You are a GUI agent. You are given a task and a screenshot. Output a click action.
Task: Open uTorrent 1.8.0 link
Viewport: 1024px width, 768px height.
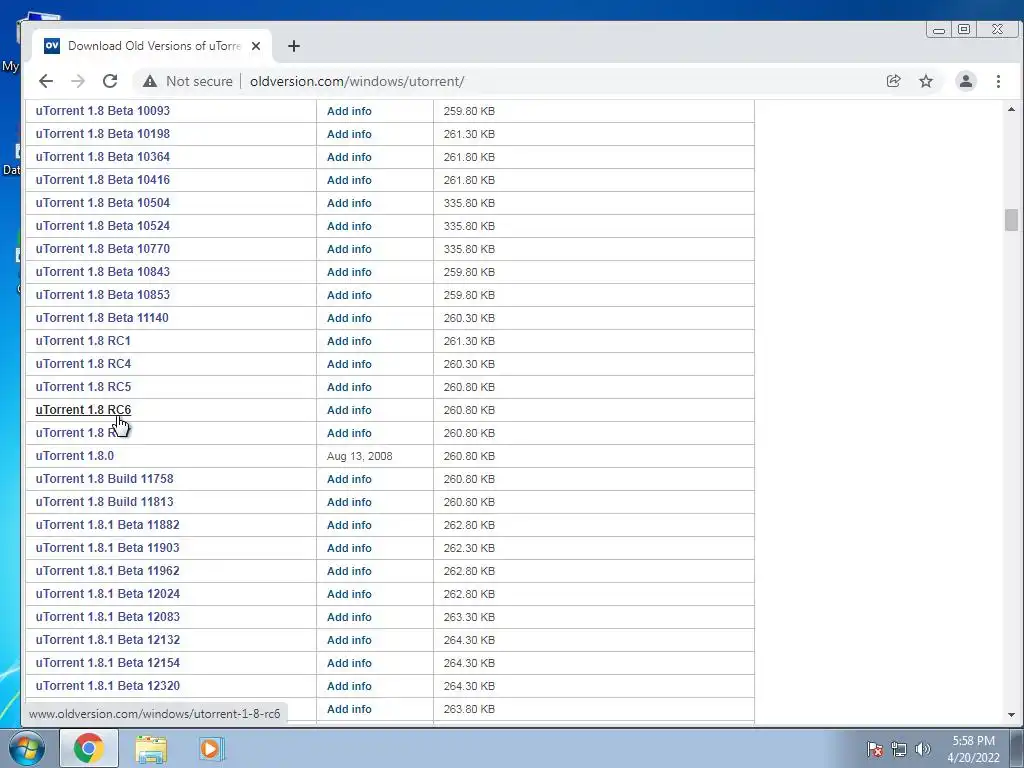pos(74,456)
